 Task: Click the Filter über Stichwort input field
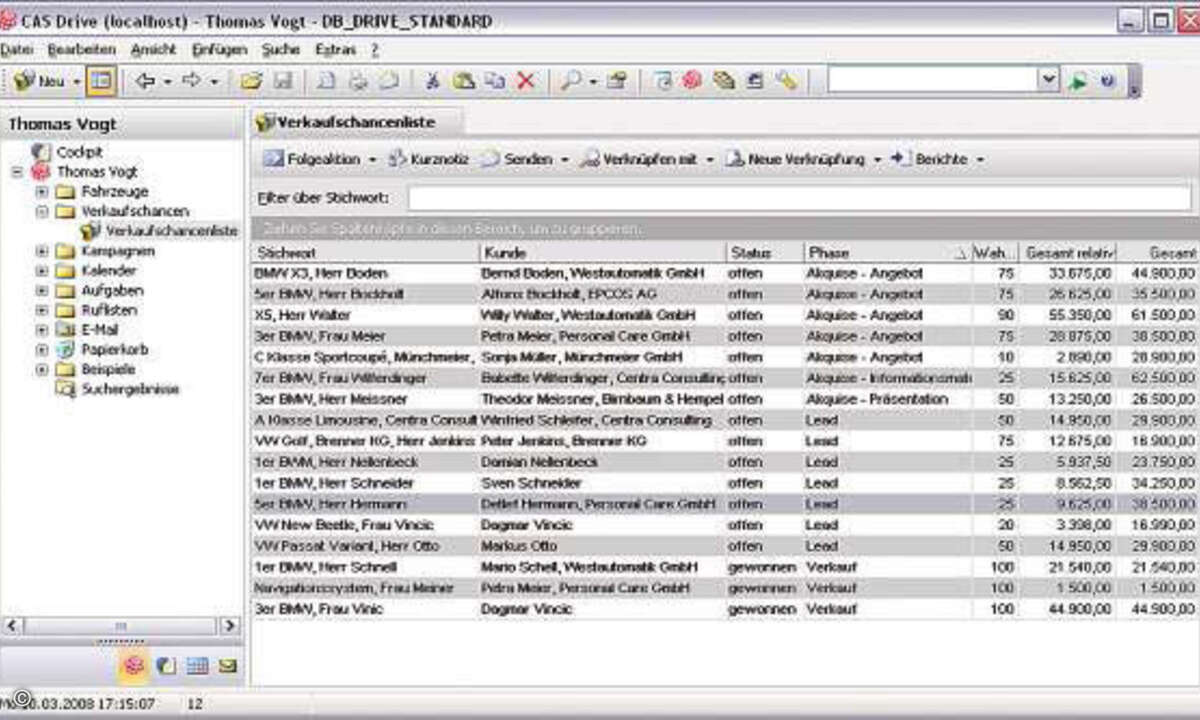click(x=799, y=198)
